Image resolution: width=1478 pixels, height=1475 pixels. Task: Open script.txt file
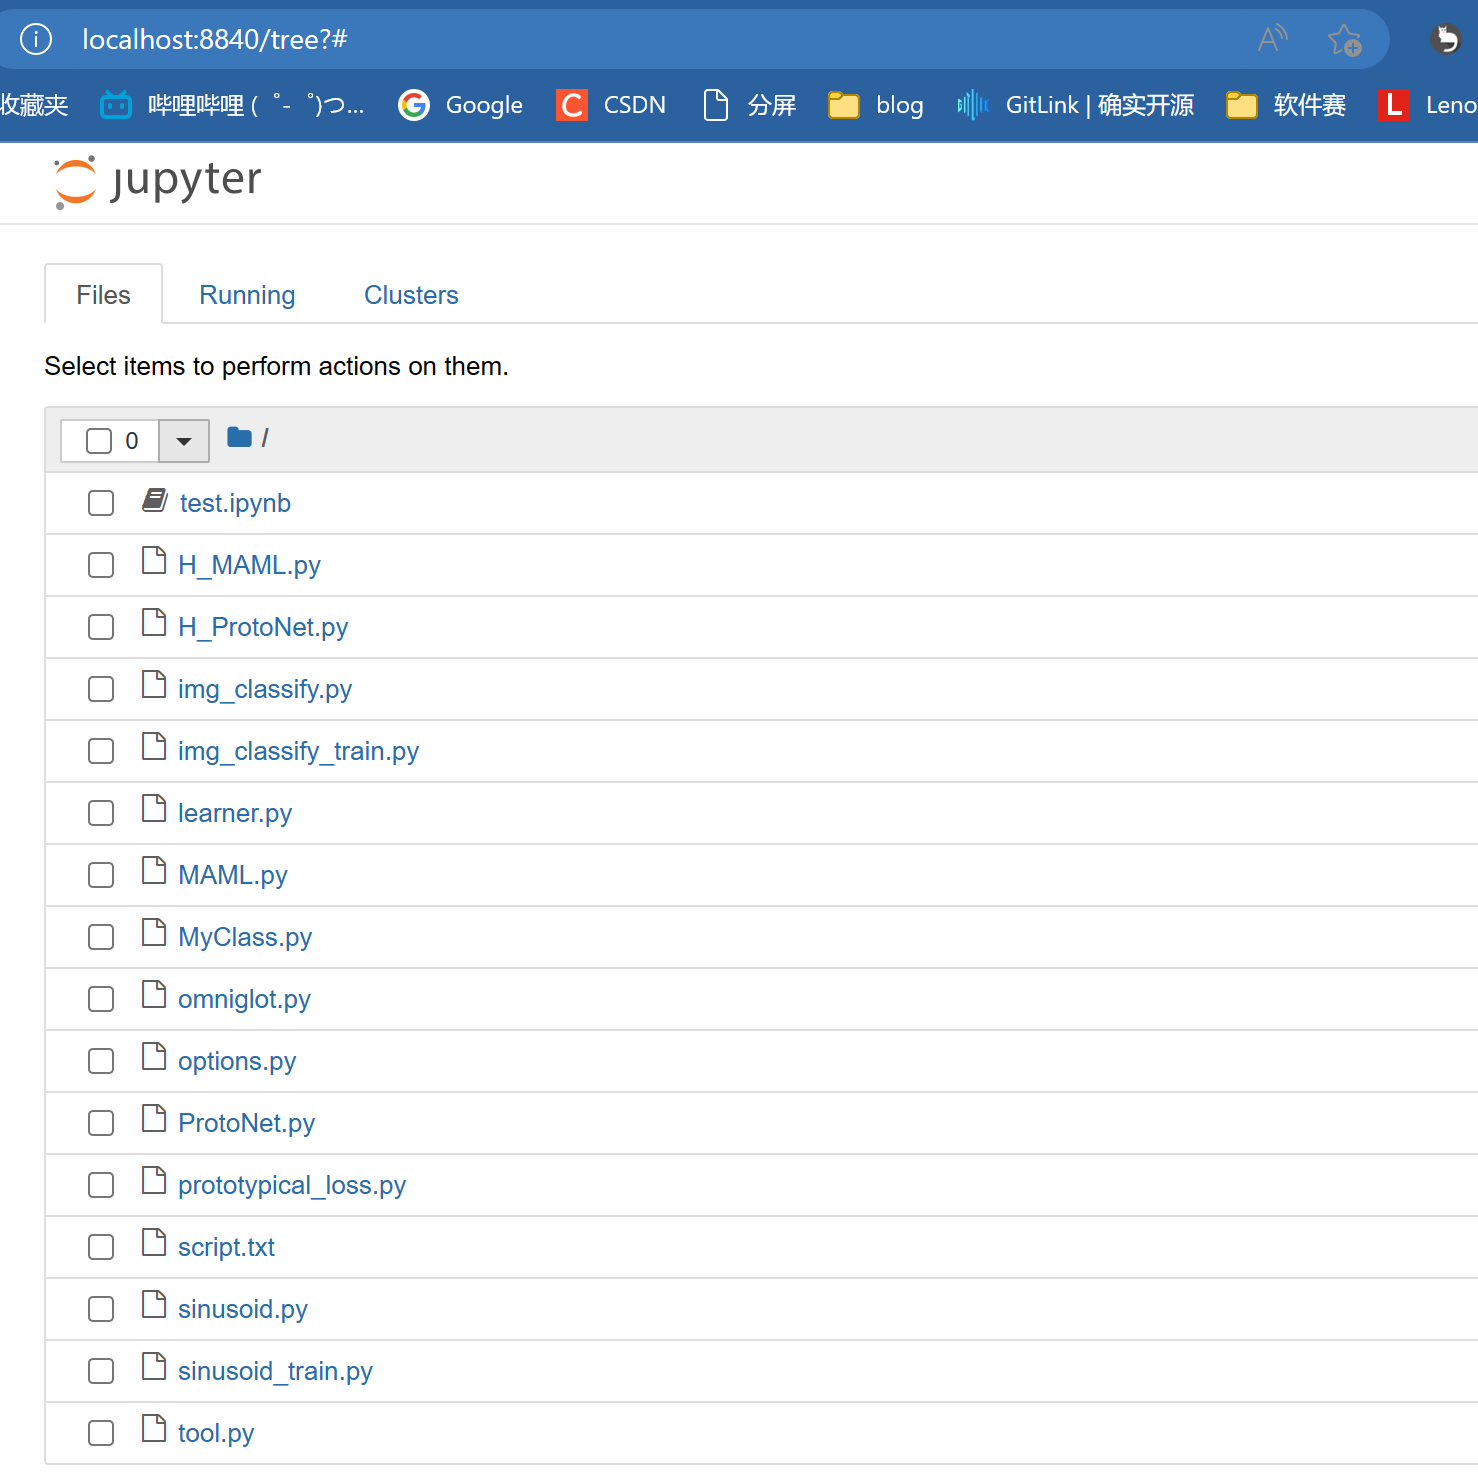(x=226, y=1247)
